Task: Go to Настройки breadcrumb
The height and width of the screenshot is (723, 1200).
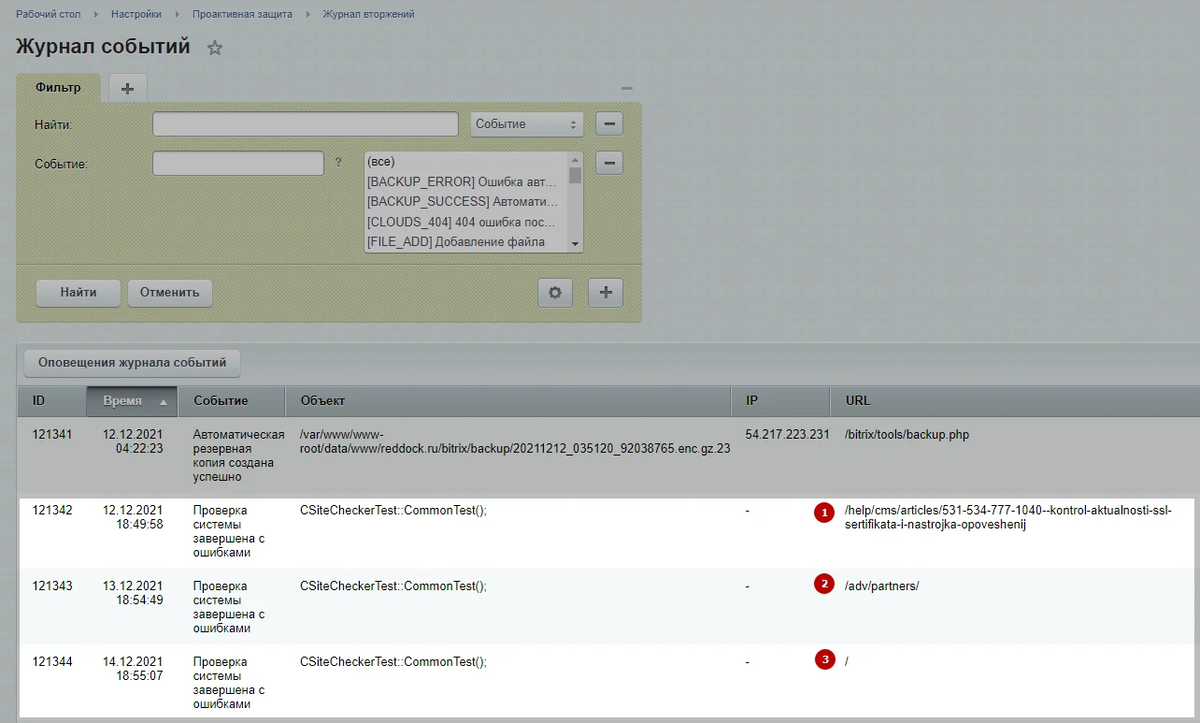Action: click(x=136, y=14)
